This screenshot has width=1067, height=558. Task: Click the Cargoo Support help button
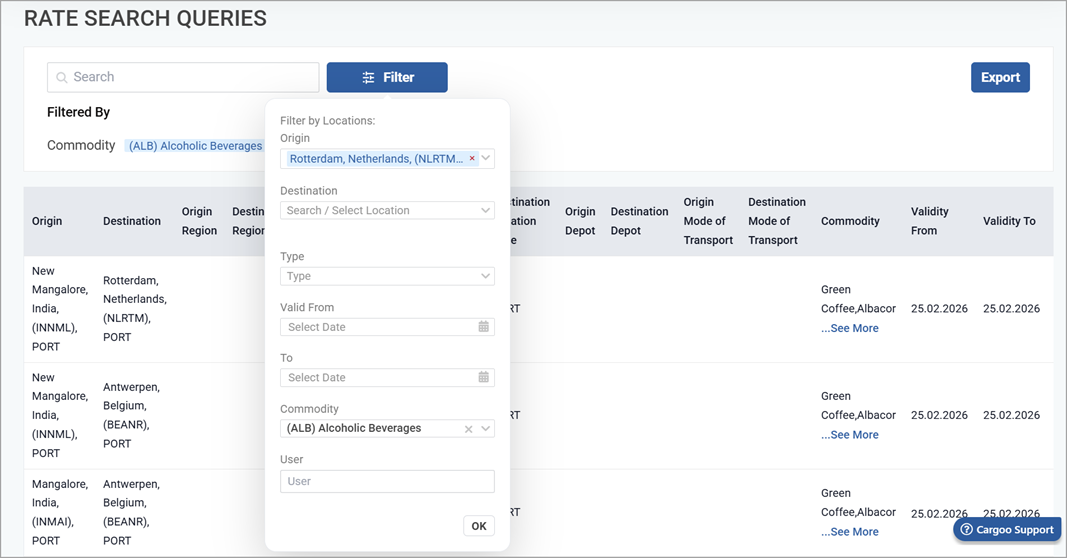point(1007,529)
